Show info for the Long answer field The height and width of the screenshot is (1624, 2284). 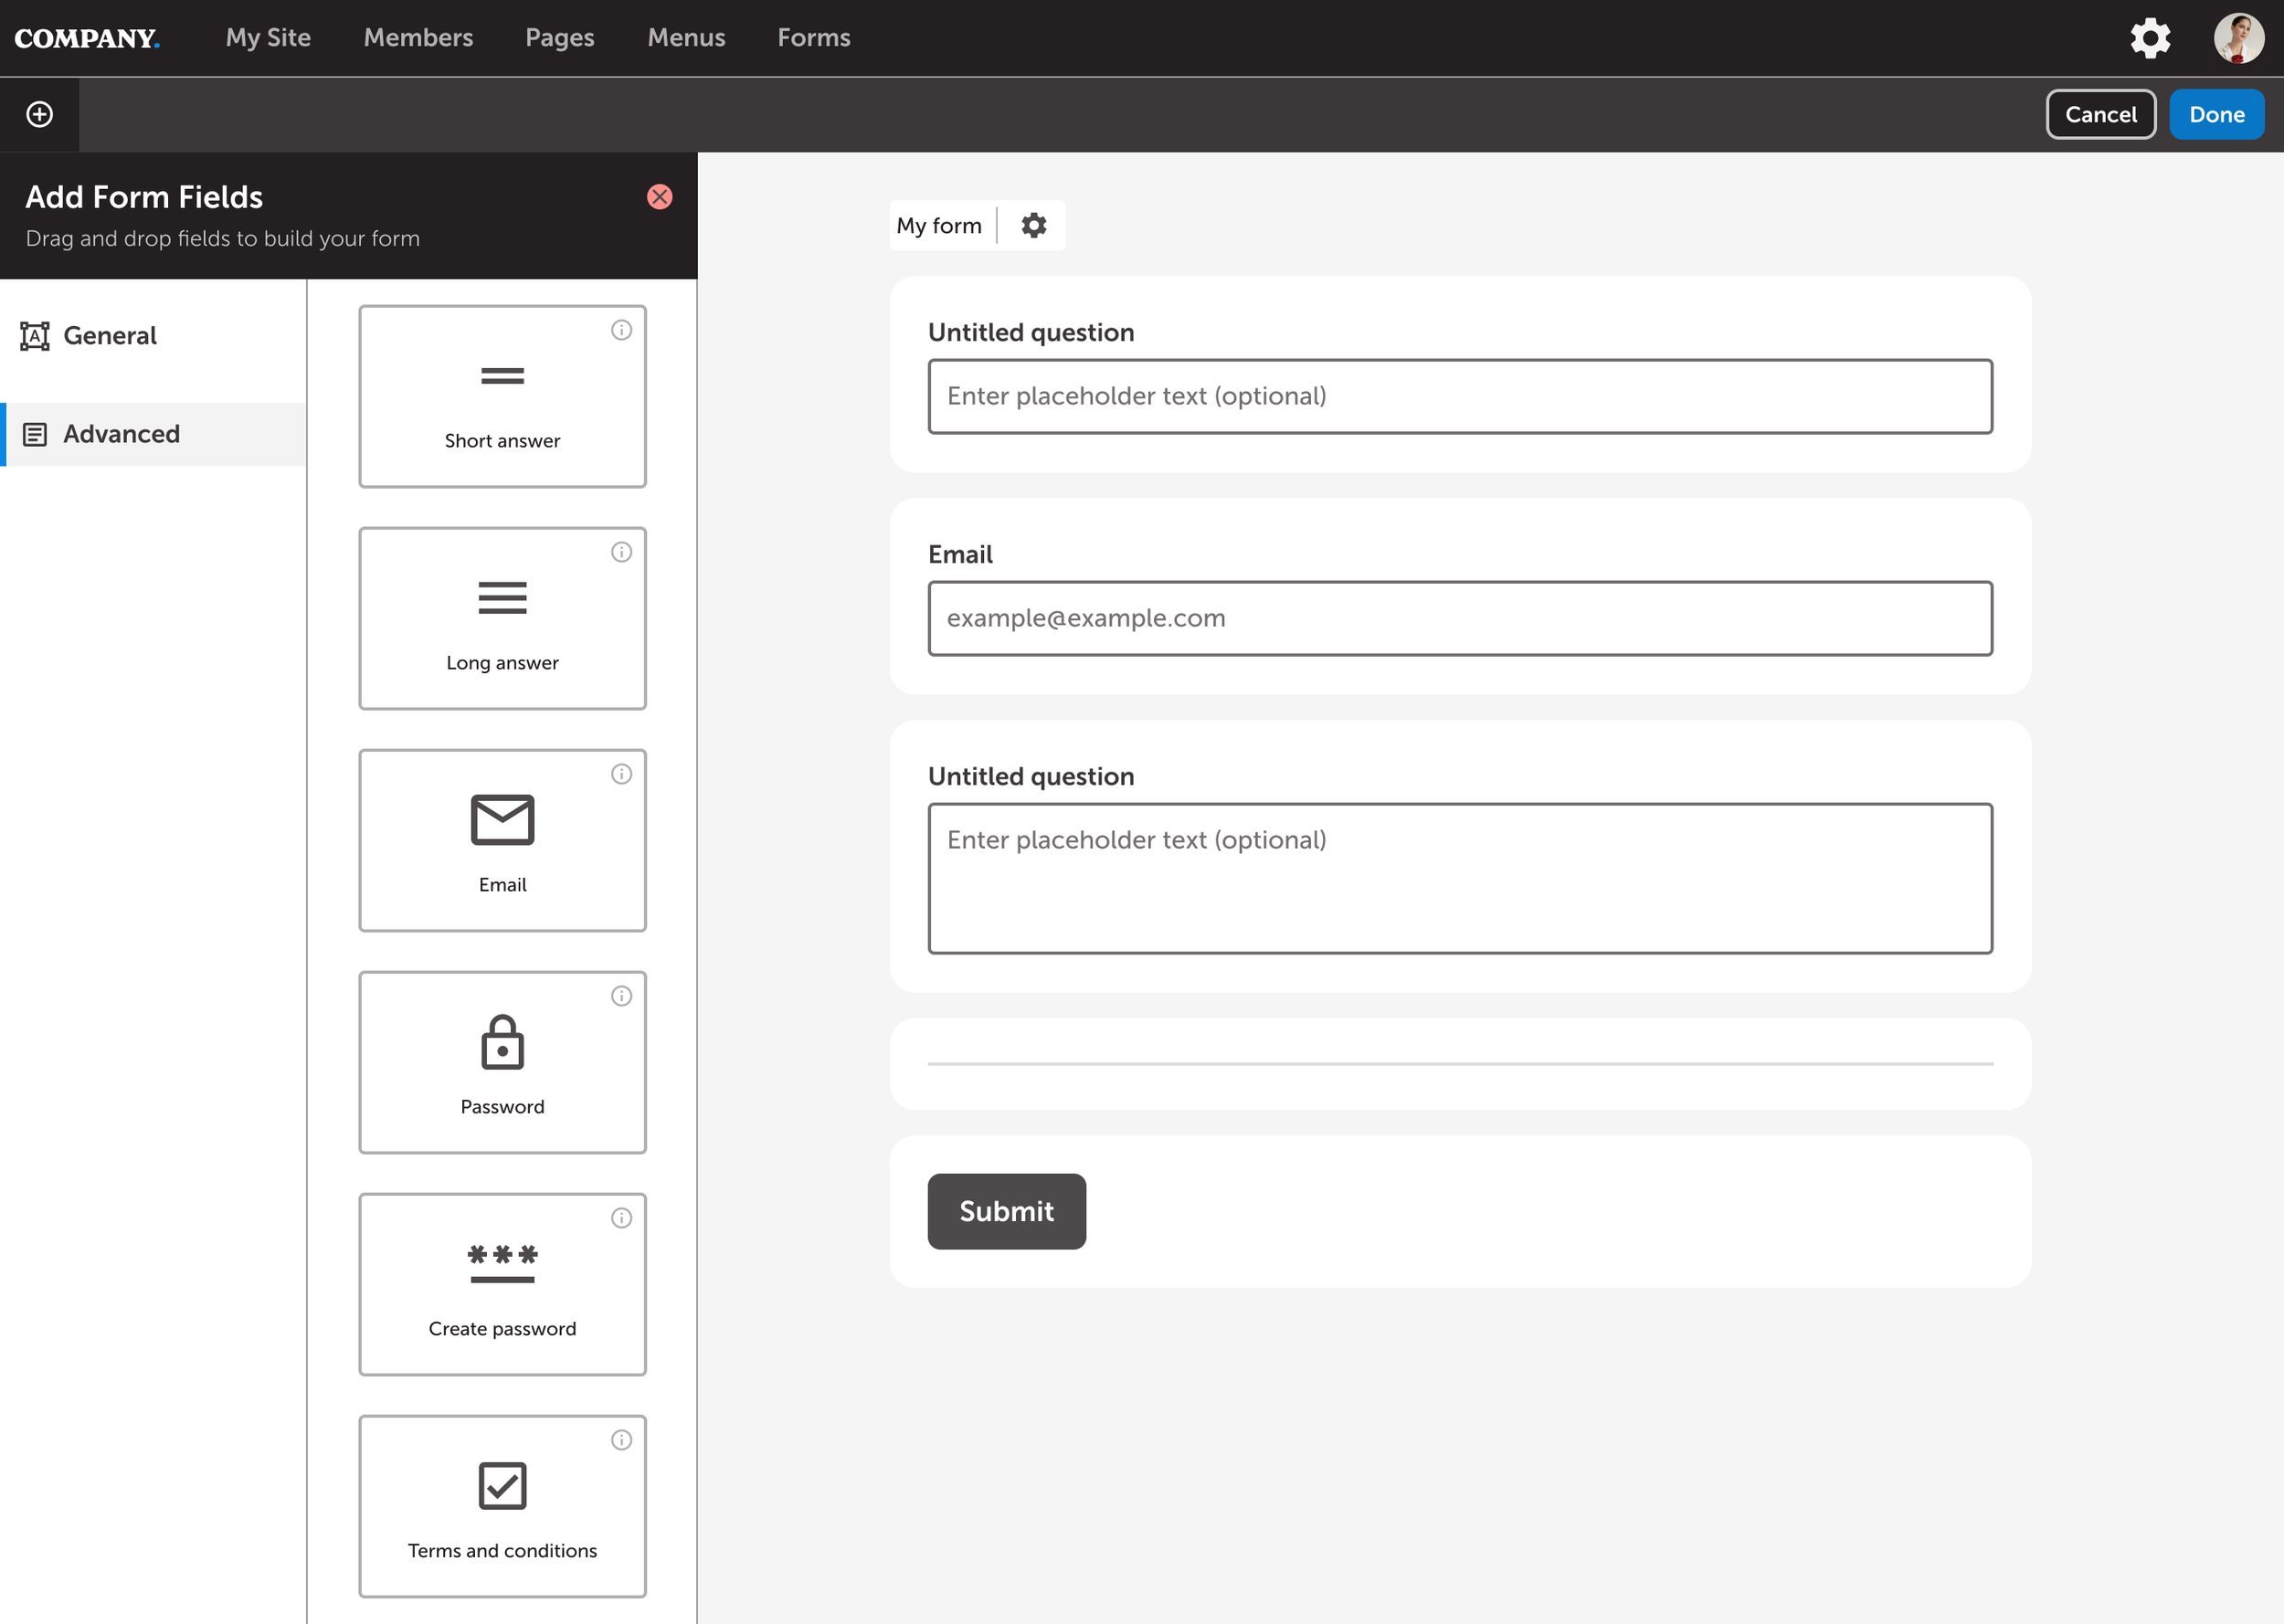coord(621,552)
